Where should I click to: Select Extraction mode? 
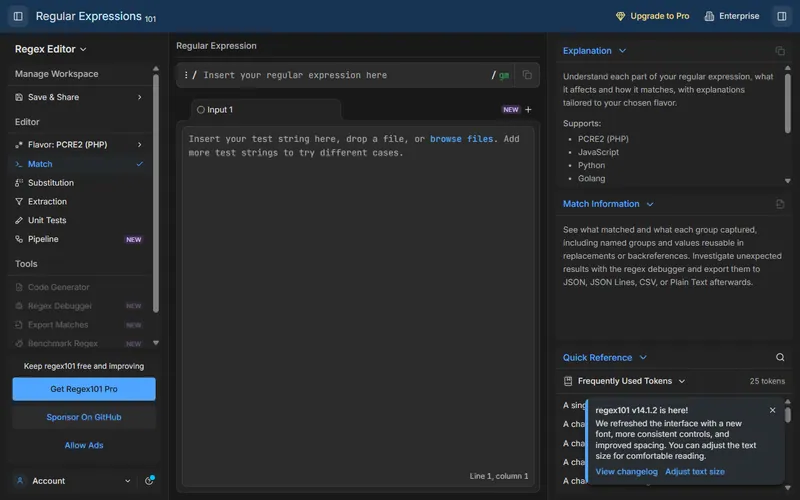click(x=79, y=202)
